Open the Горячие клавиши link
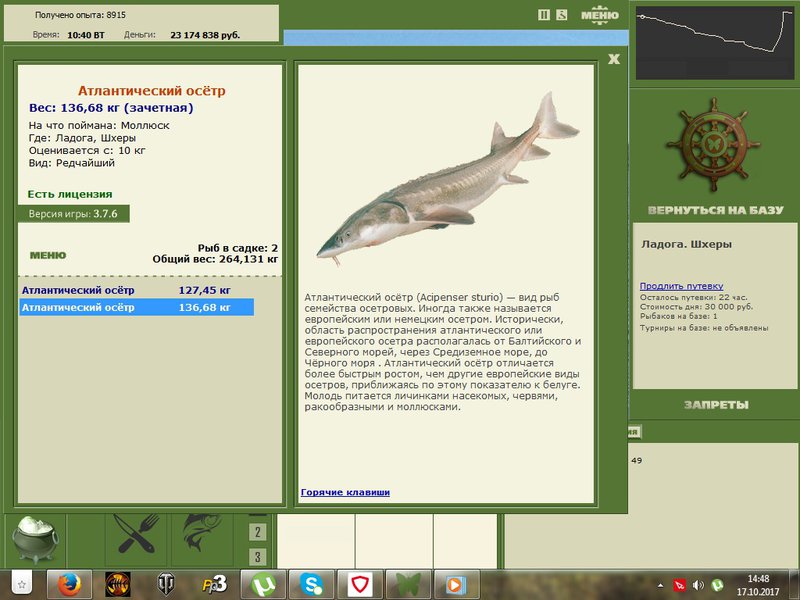 [345, 492]
